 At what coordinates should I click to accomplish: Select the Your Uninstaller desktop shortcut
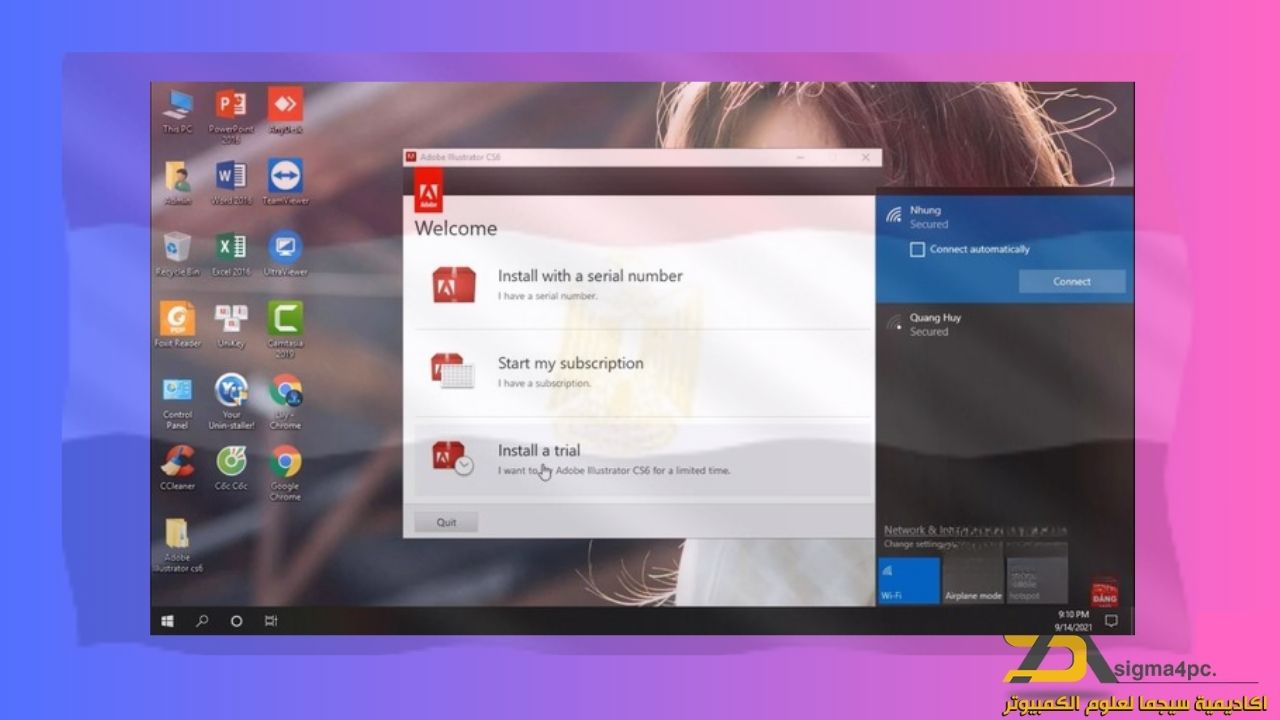231,402
